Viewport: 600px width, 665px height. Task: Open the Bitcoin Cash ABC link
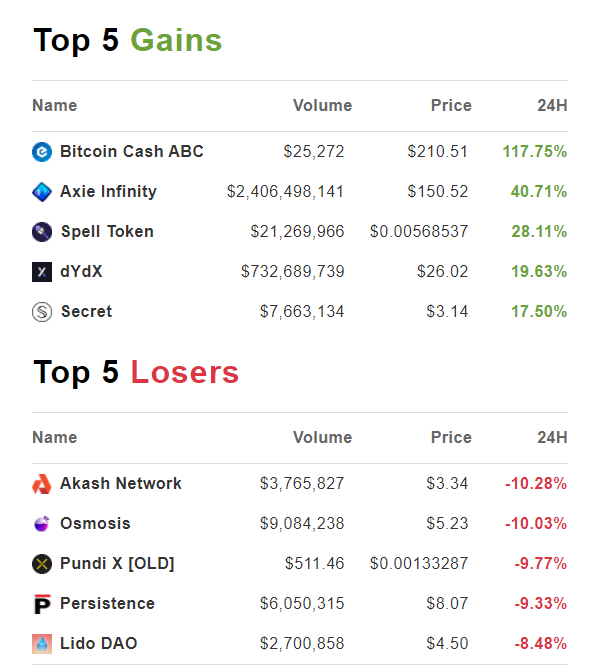pos(131,152)
